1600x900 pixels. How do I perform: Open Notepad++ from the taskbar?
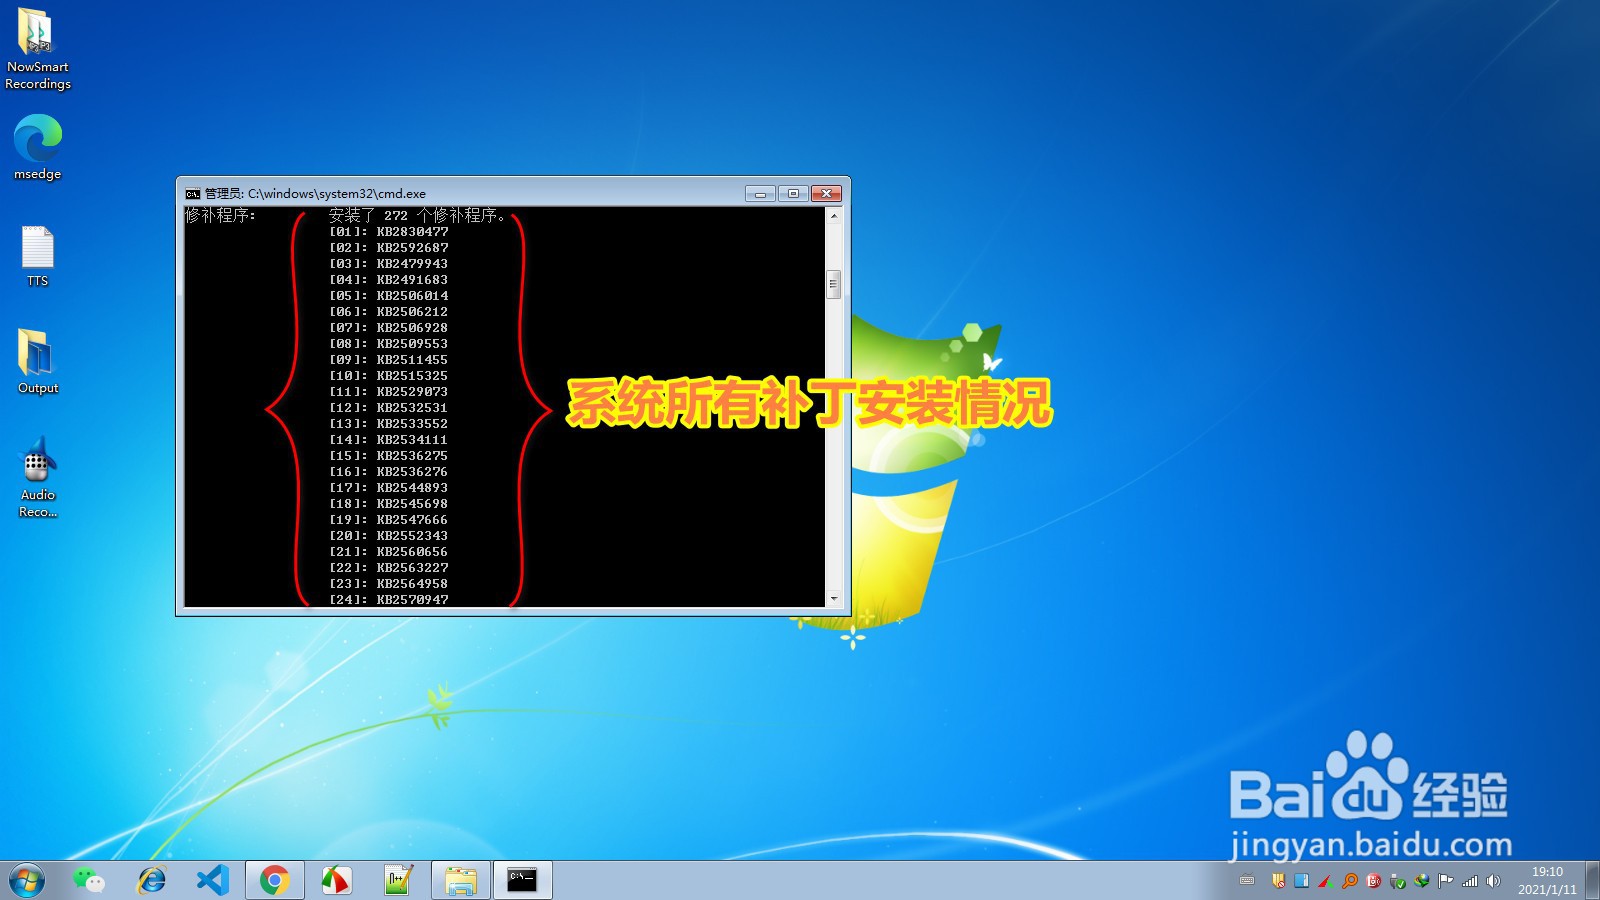[398, 880]
